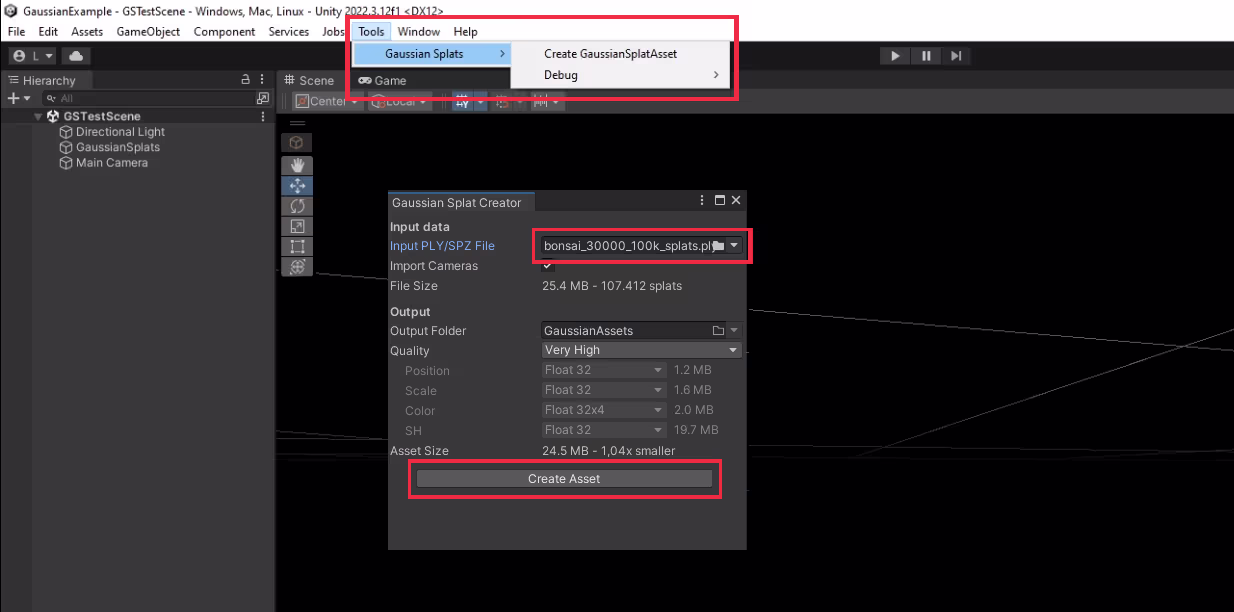This screenshot has width=1234, height=612.
Task: Open the Quality dropdown set to Very High
Action: coord(641,350)
